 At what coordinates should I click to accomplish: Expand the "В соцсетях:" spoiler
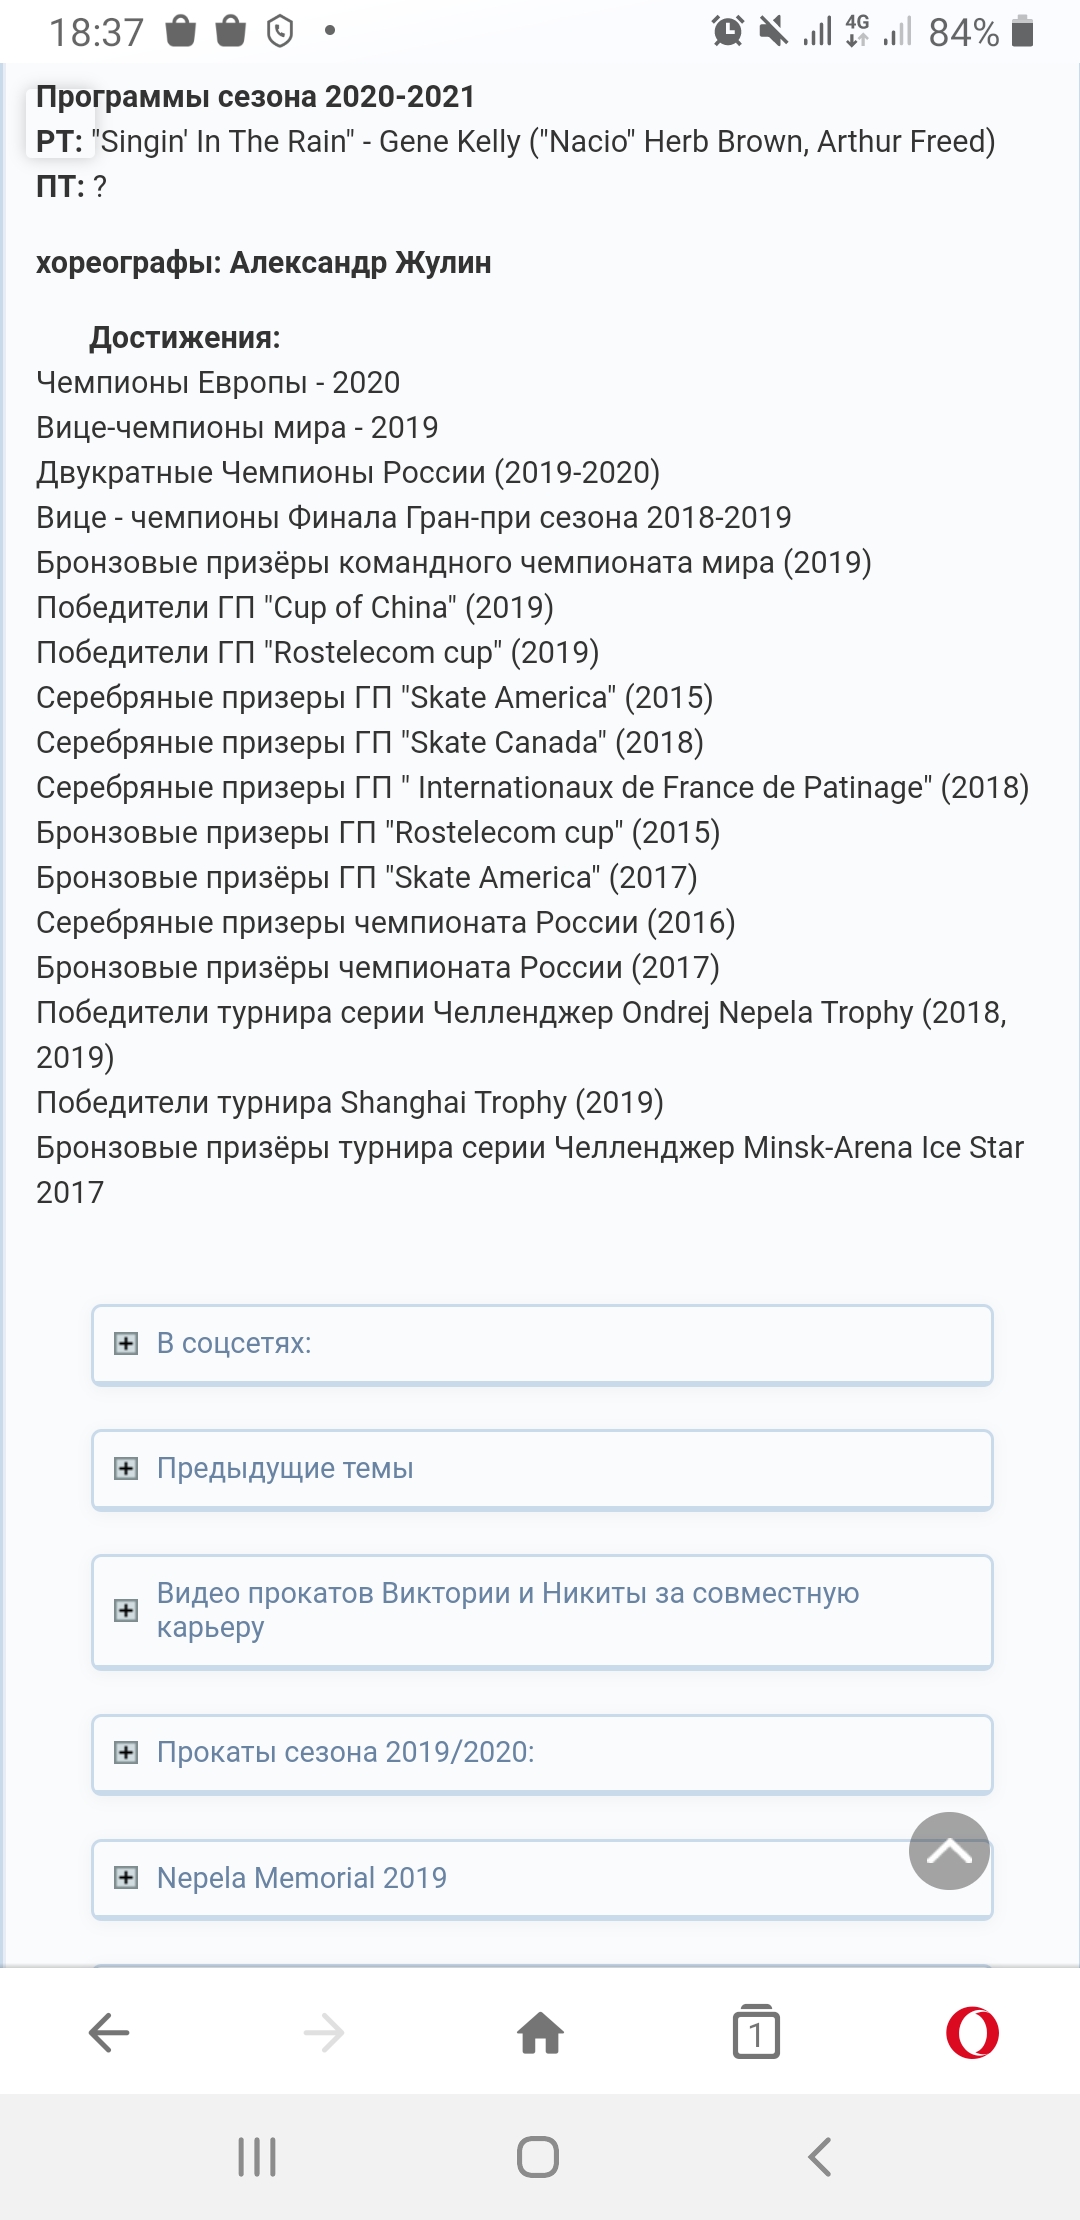[542, 1344]
